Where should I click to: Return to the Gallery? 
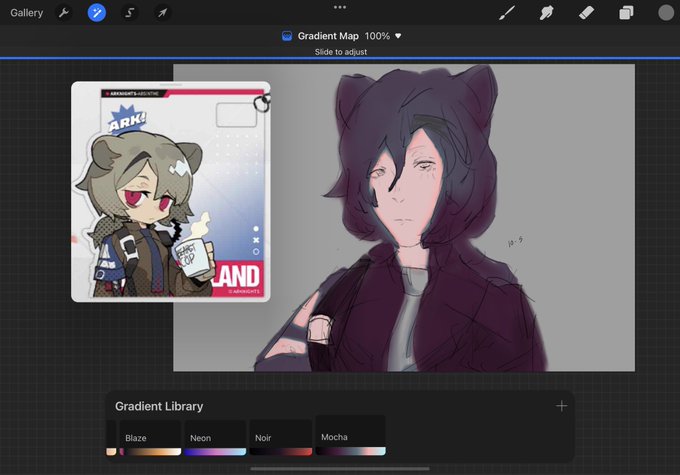pyautogui.click(x=26, y=13)
